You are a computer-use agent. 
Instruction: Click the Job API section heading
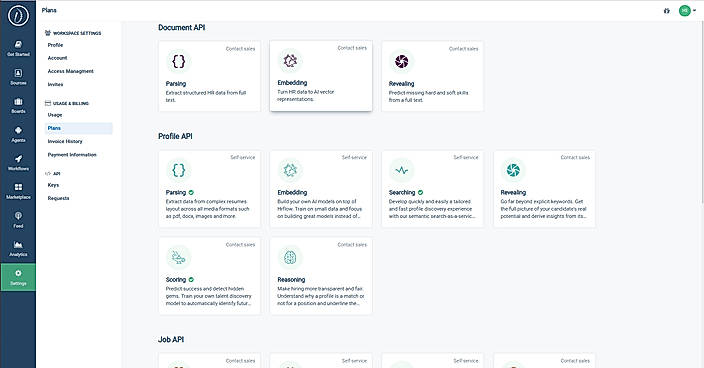coord(171,340)
